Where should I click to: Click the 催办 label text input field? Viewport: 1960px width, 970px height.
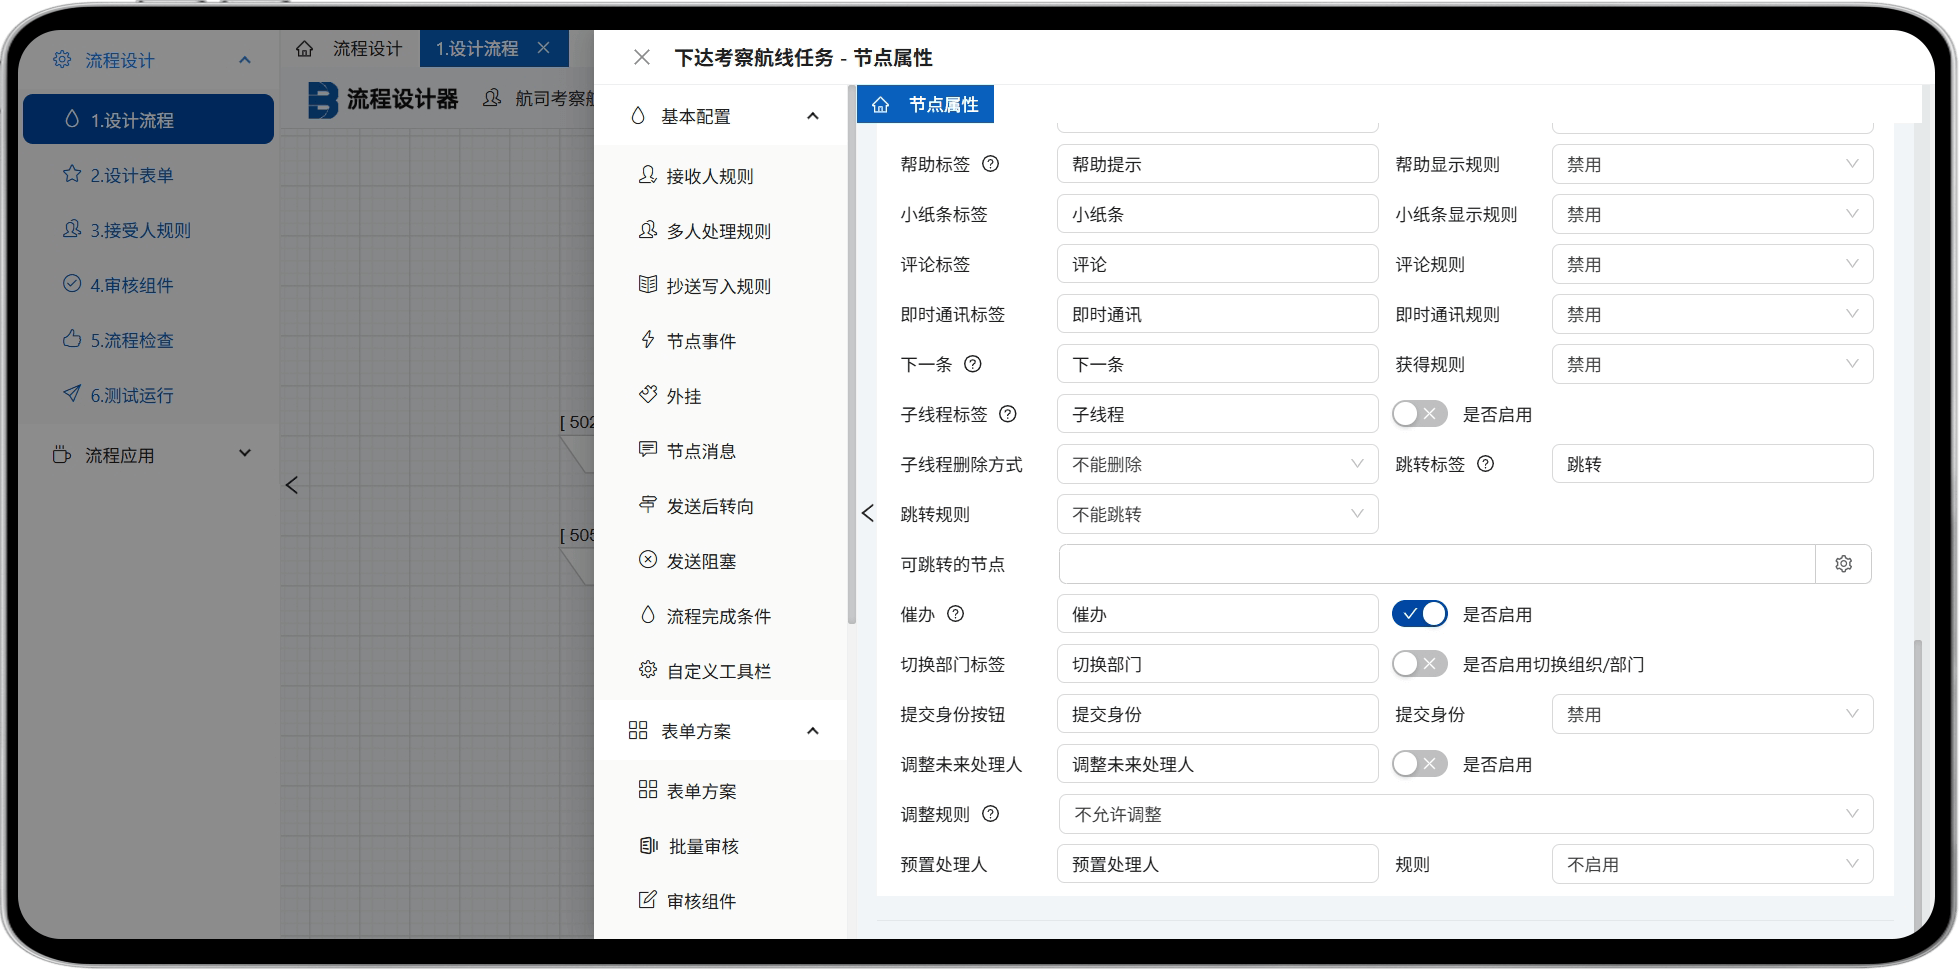point(1216,614)
